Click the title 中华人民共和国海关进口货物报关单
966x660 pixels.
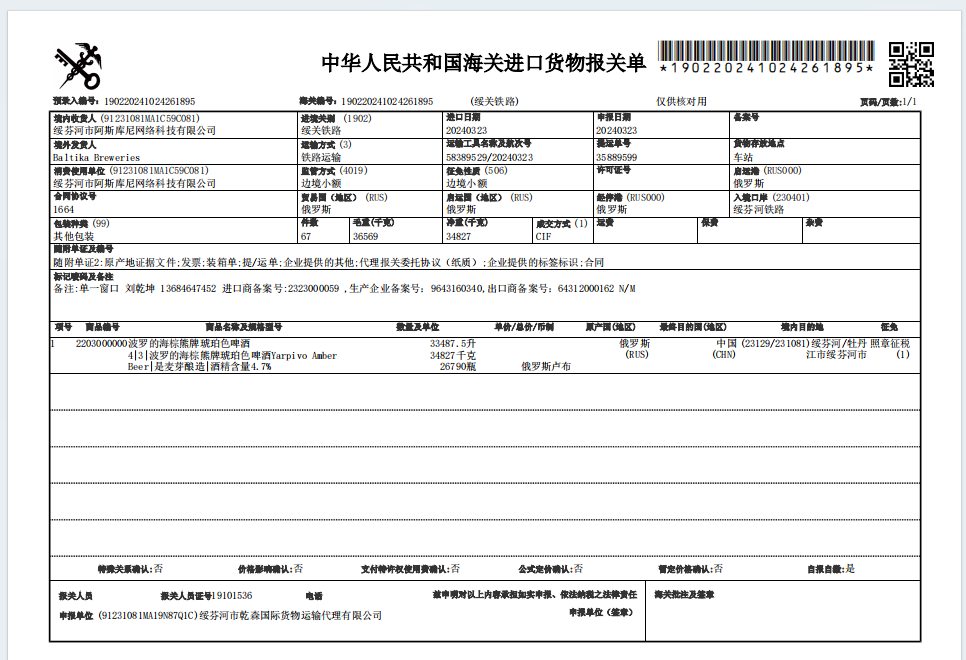coord(483,63)
